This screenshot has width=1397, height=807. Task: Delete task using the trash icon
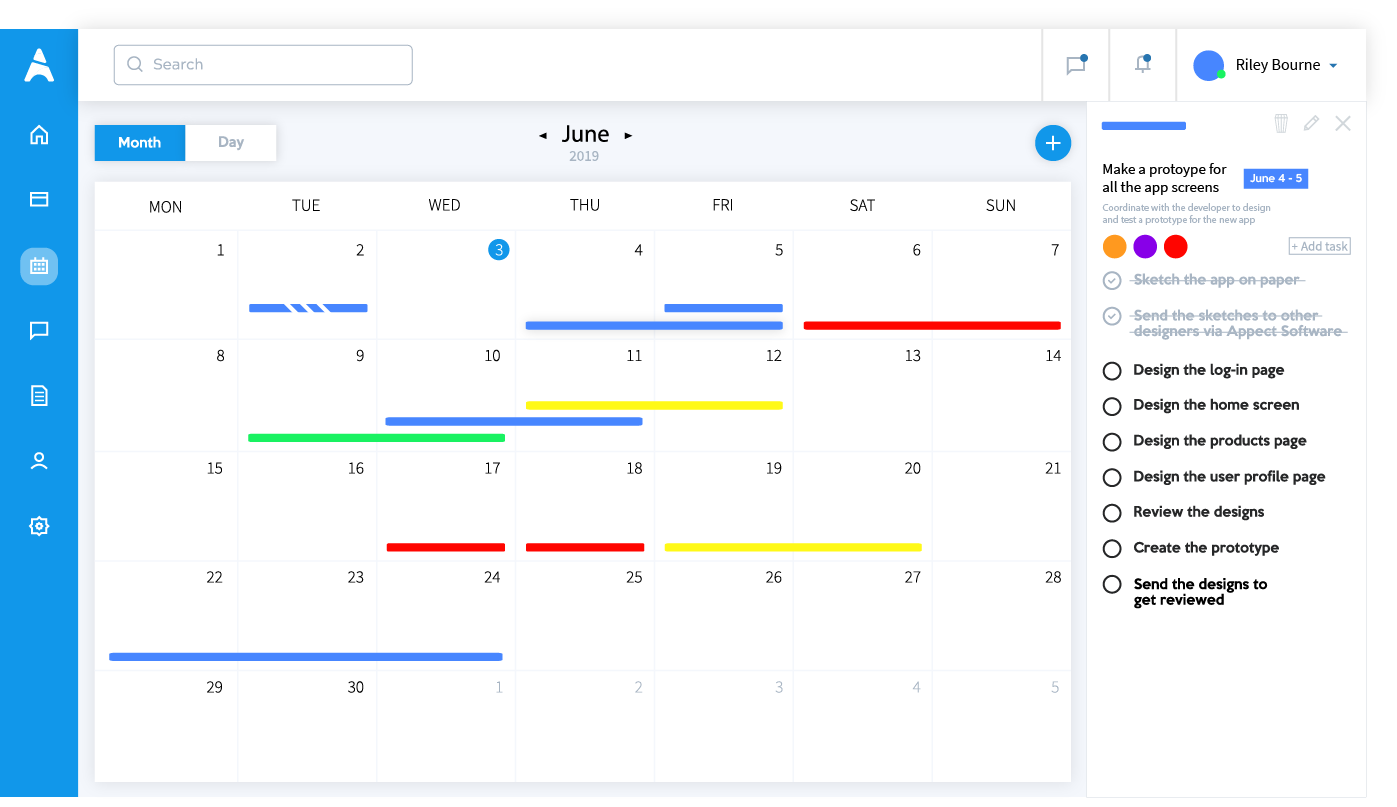click(x=1281, y=123)
